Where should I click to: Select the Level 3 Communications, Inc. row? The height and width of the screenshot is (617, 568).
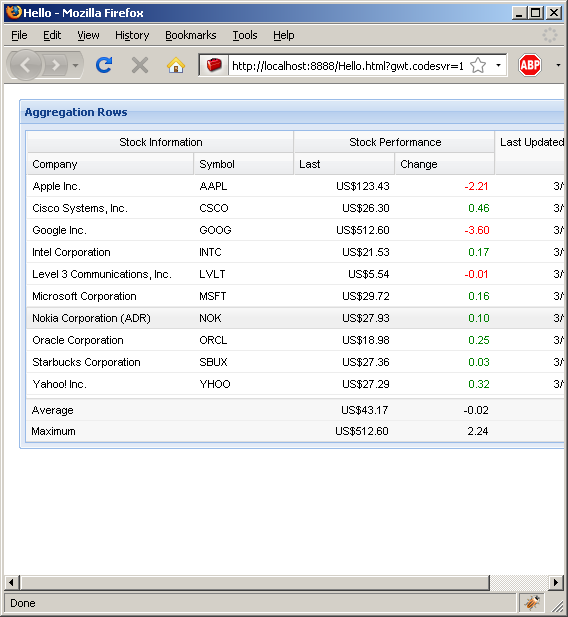point(295,274)
